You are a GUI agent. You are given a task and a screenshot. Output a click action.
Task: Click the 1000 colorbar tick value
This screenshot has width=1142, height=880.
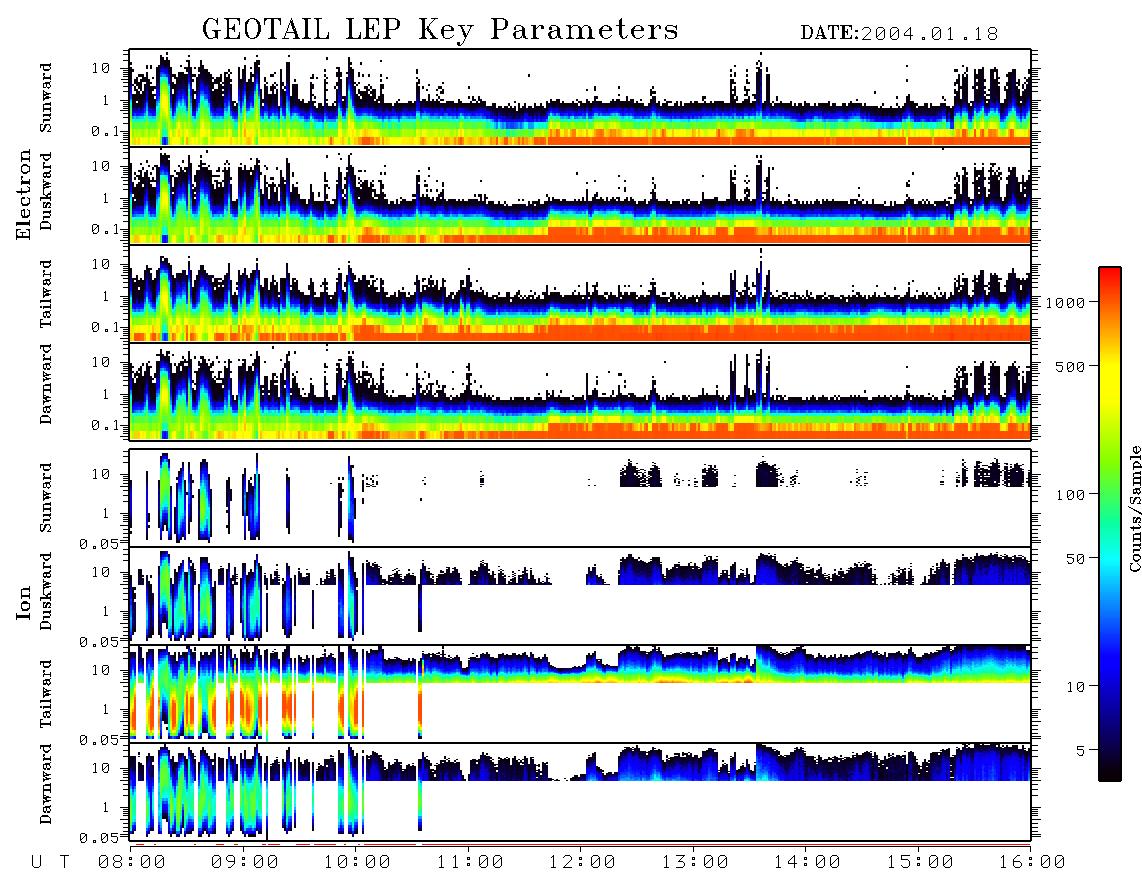pos(1065,302)
